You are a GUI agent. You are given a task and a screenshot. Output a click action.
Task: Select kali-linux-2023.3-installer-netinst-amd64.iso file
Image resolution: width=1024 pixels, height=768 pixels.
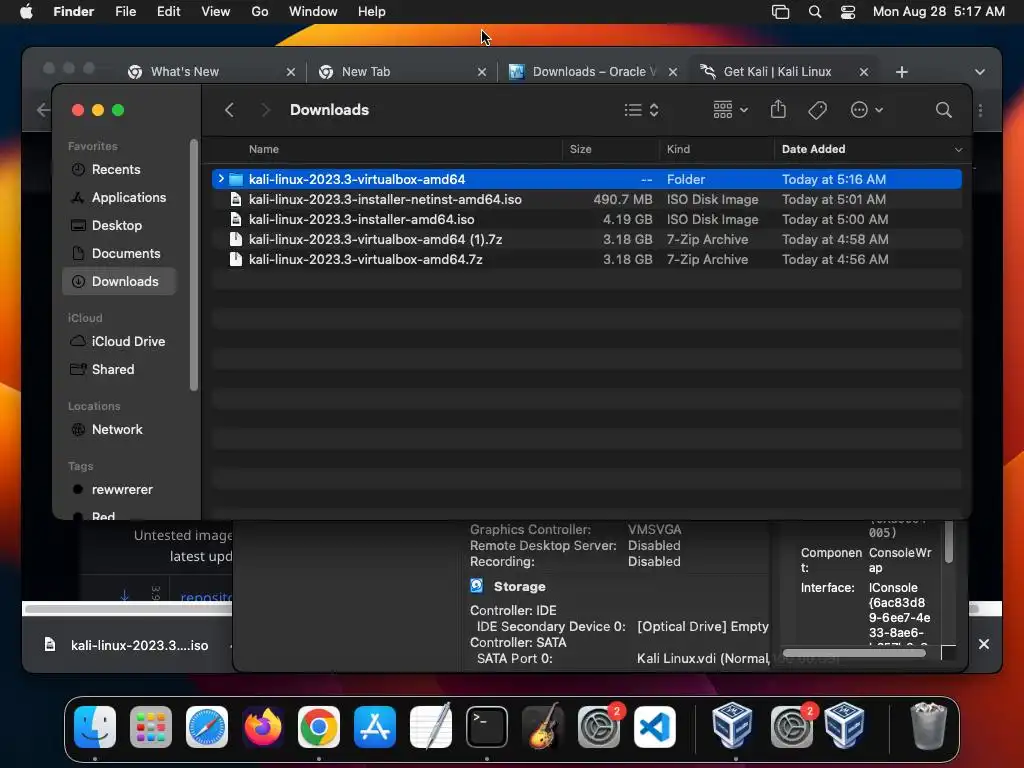pos(586,199)
